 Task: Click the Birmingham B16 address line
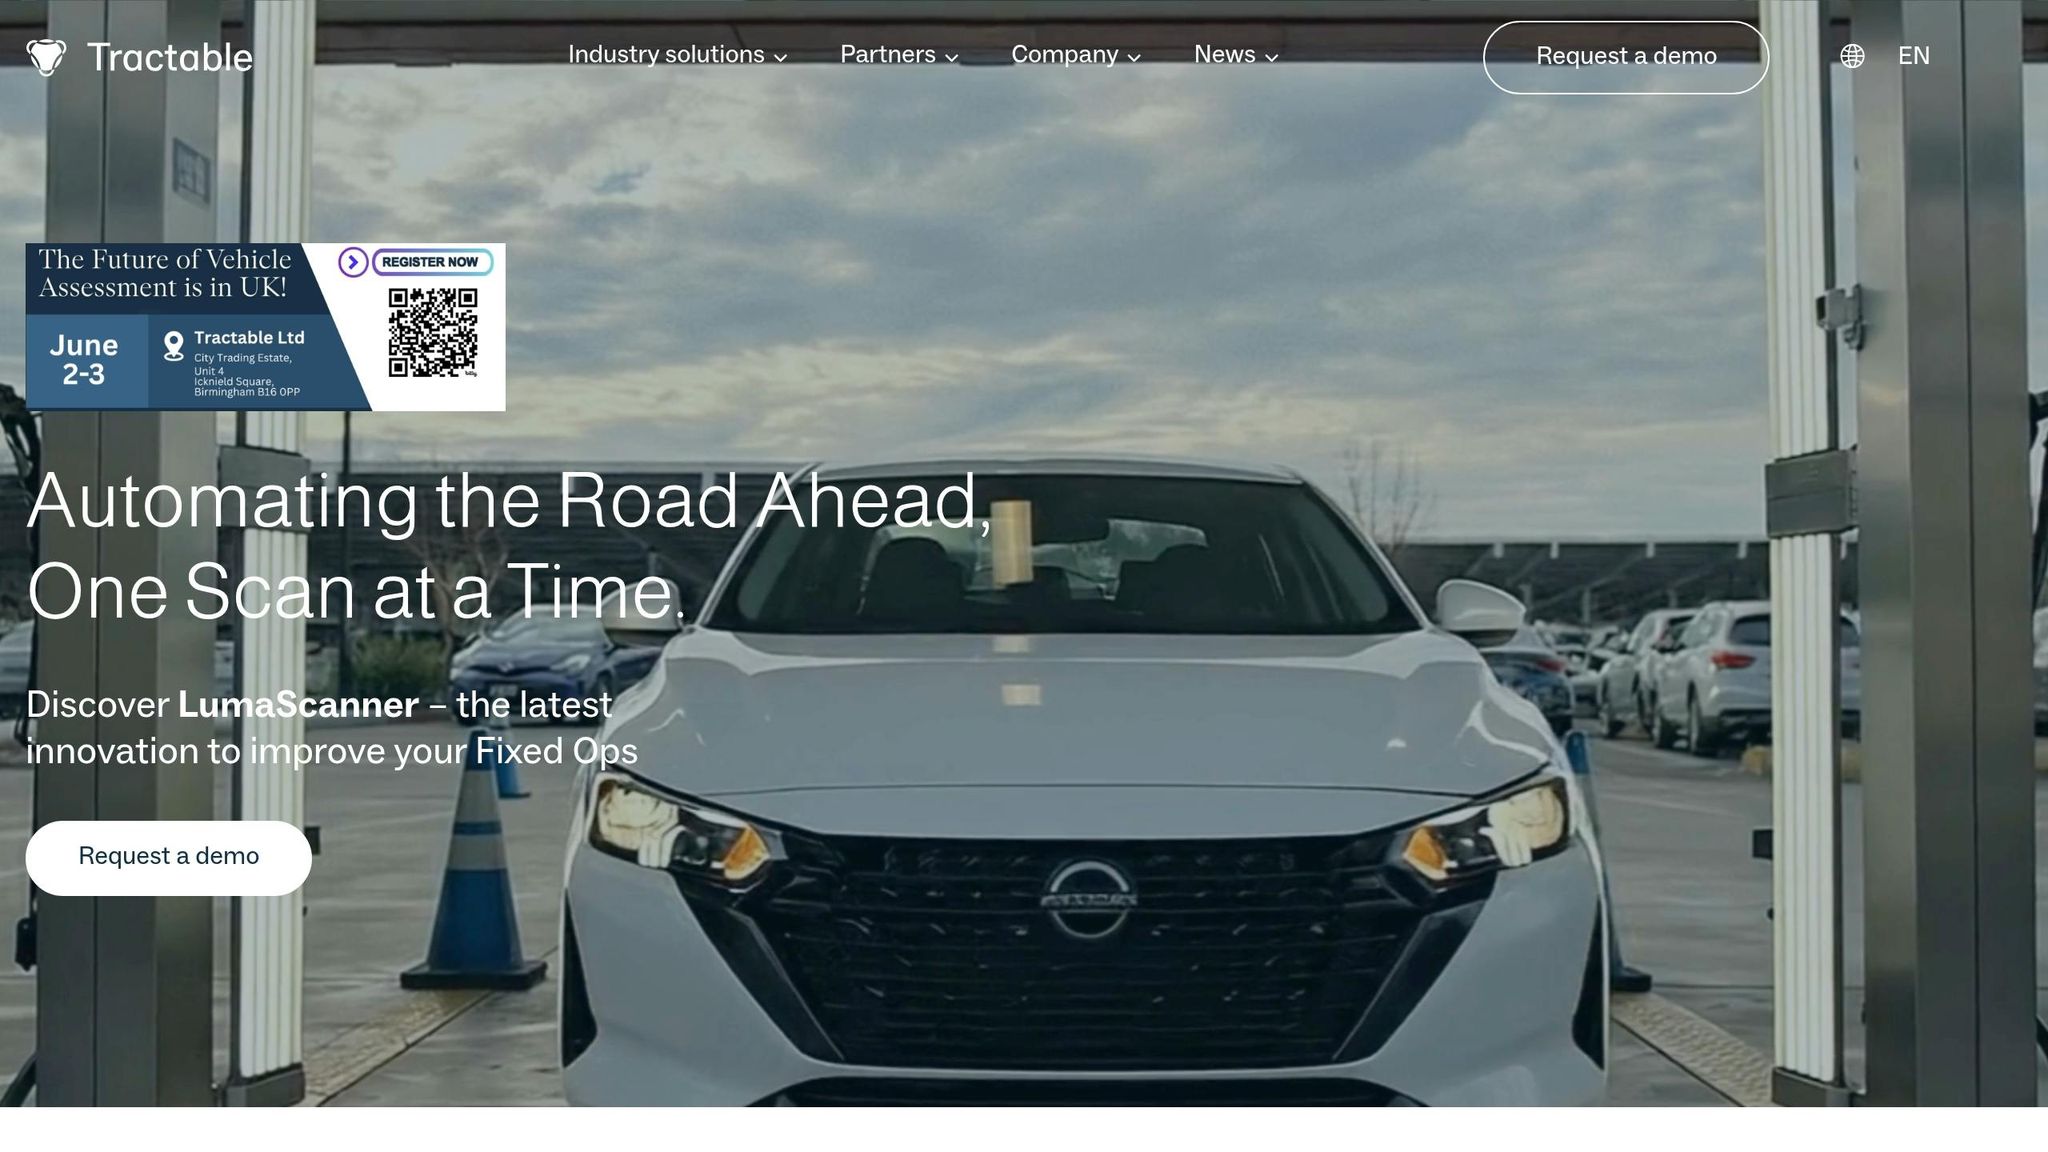click(x=247, y=393)
